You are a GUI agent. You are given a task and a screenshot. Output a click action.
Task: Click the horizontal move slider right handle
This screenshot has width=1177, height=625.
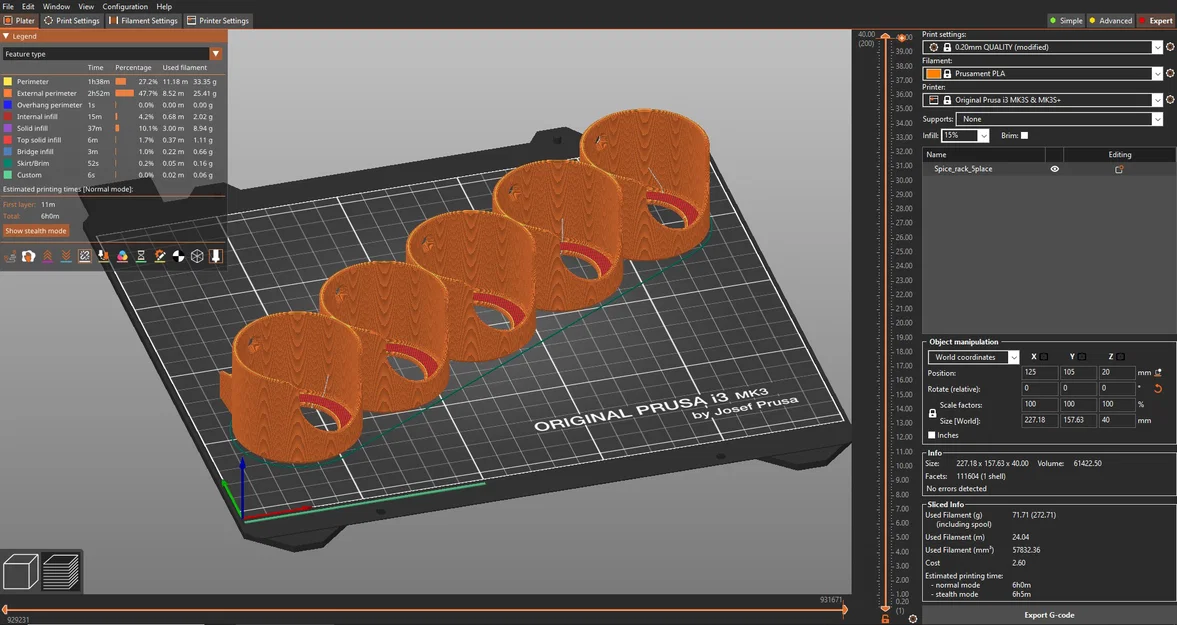[845, 609]
